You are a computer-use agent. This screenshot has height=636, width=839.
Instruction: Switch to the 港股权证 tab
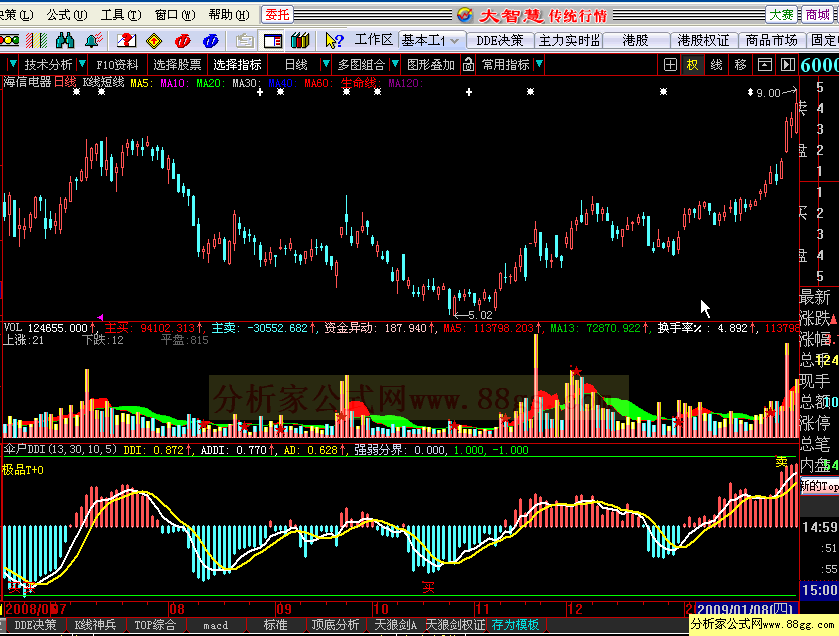click(x=703, y=40)
